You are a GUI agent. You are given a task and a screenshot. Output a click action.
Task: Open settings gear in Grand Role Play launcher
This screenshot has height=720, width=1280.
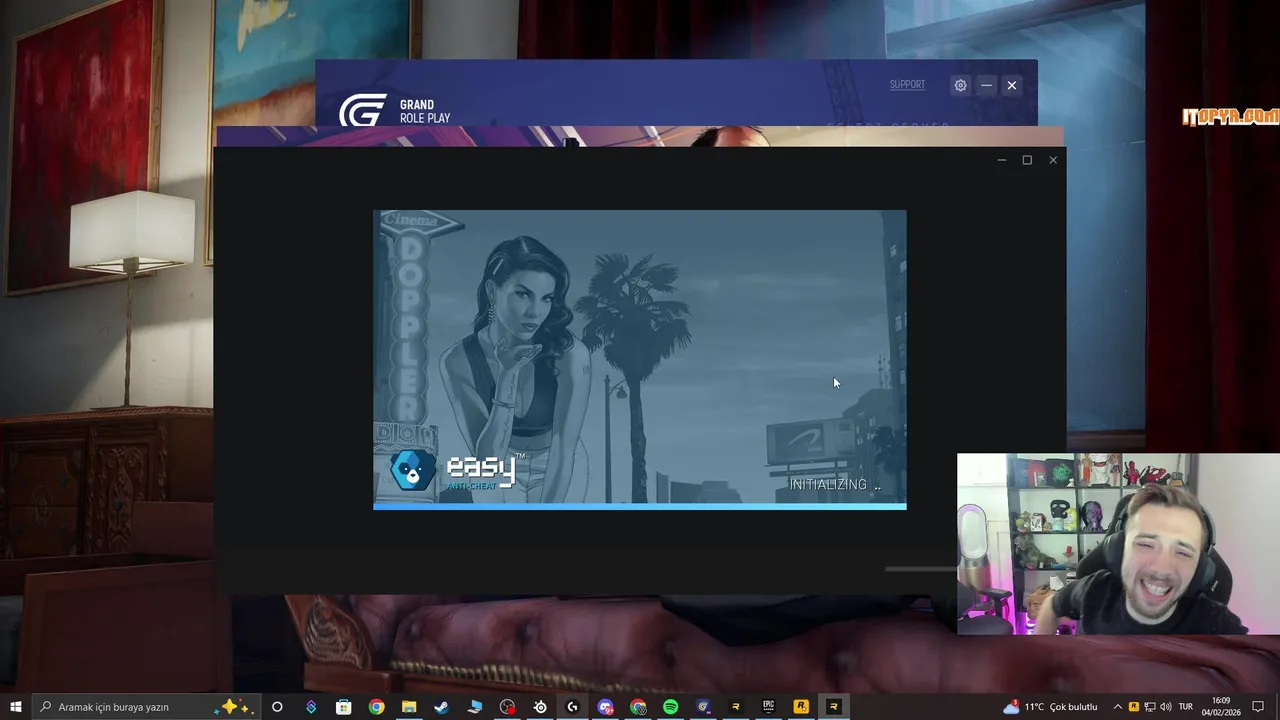point(960,85)
